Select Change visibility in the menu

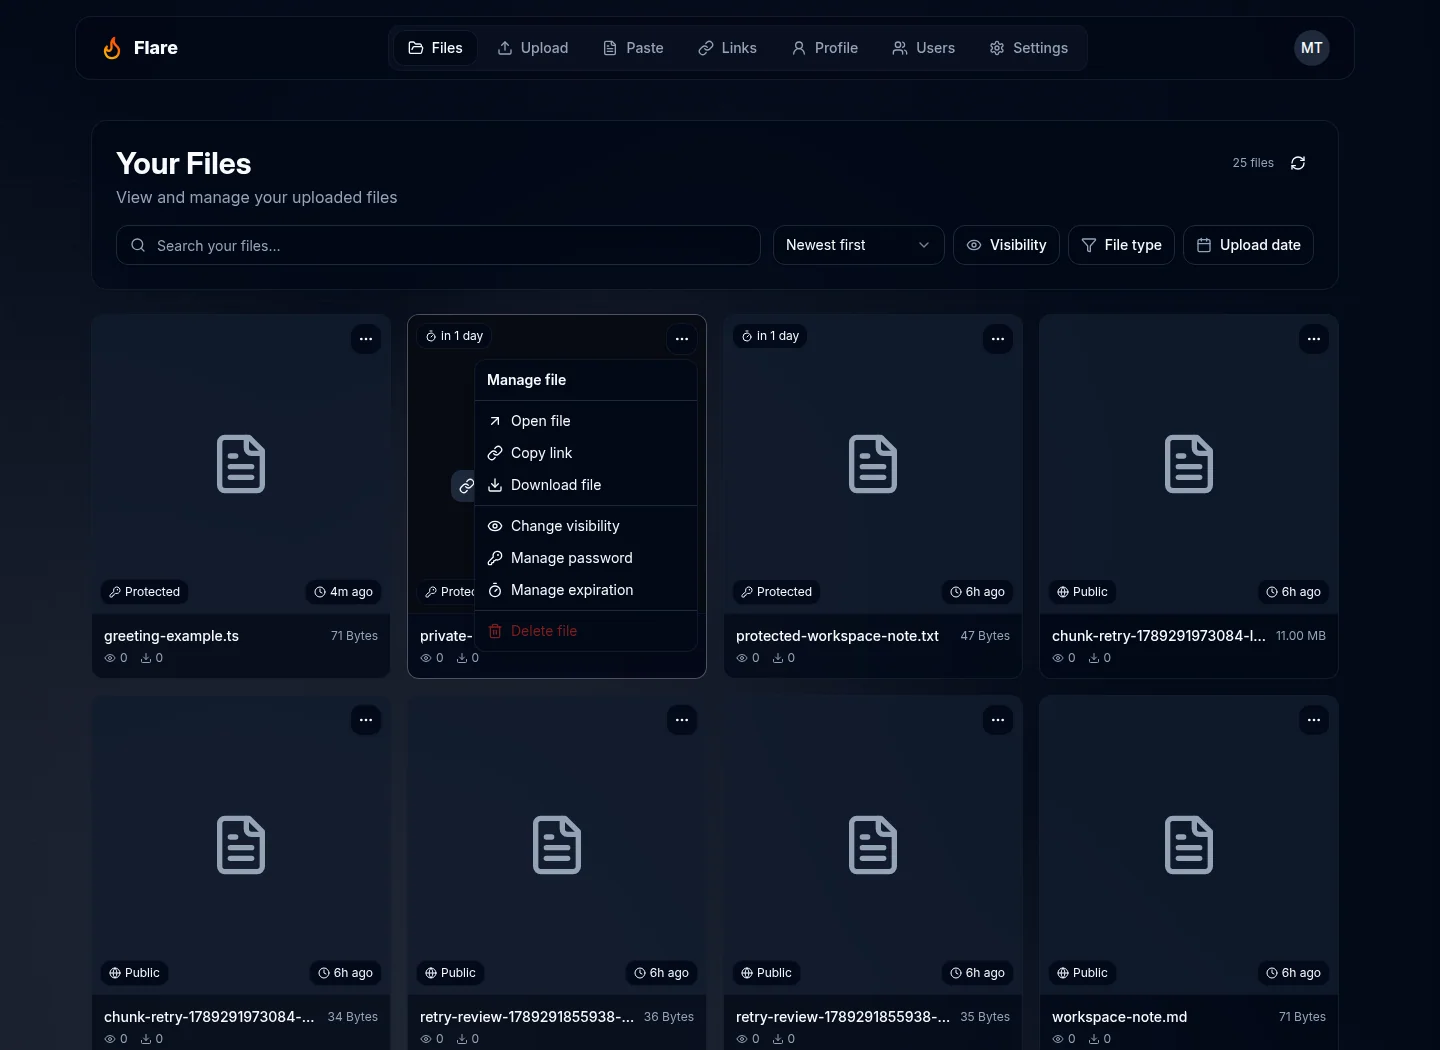tap(586, 526)
